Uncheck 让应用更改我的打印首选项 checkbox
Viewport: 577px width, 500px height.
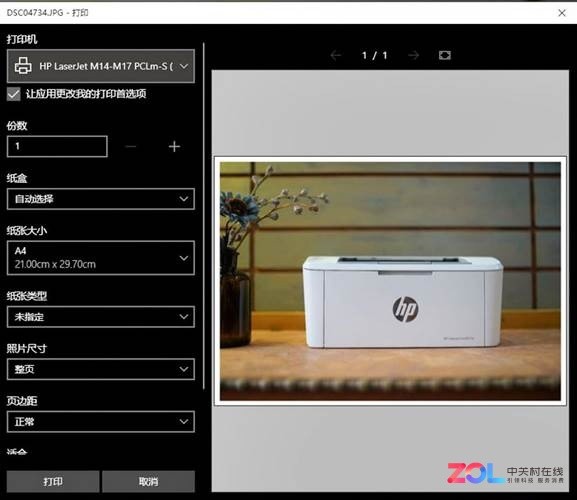14,94
